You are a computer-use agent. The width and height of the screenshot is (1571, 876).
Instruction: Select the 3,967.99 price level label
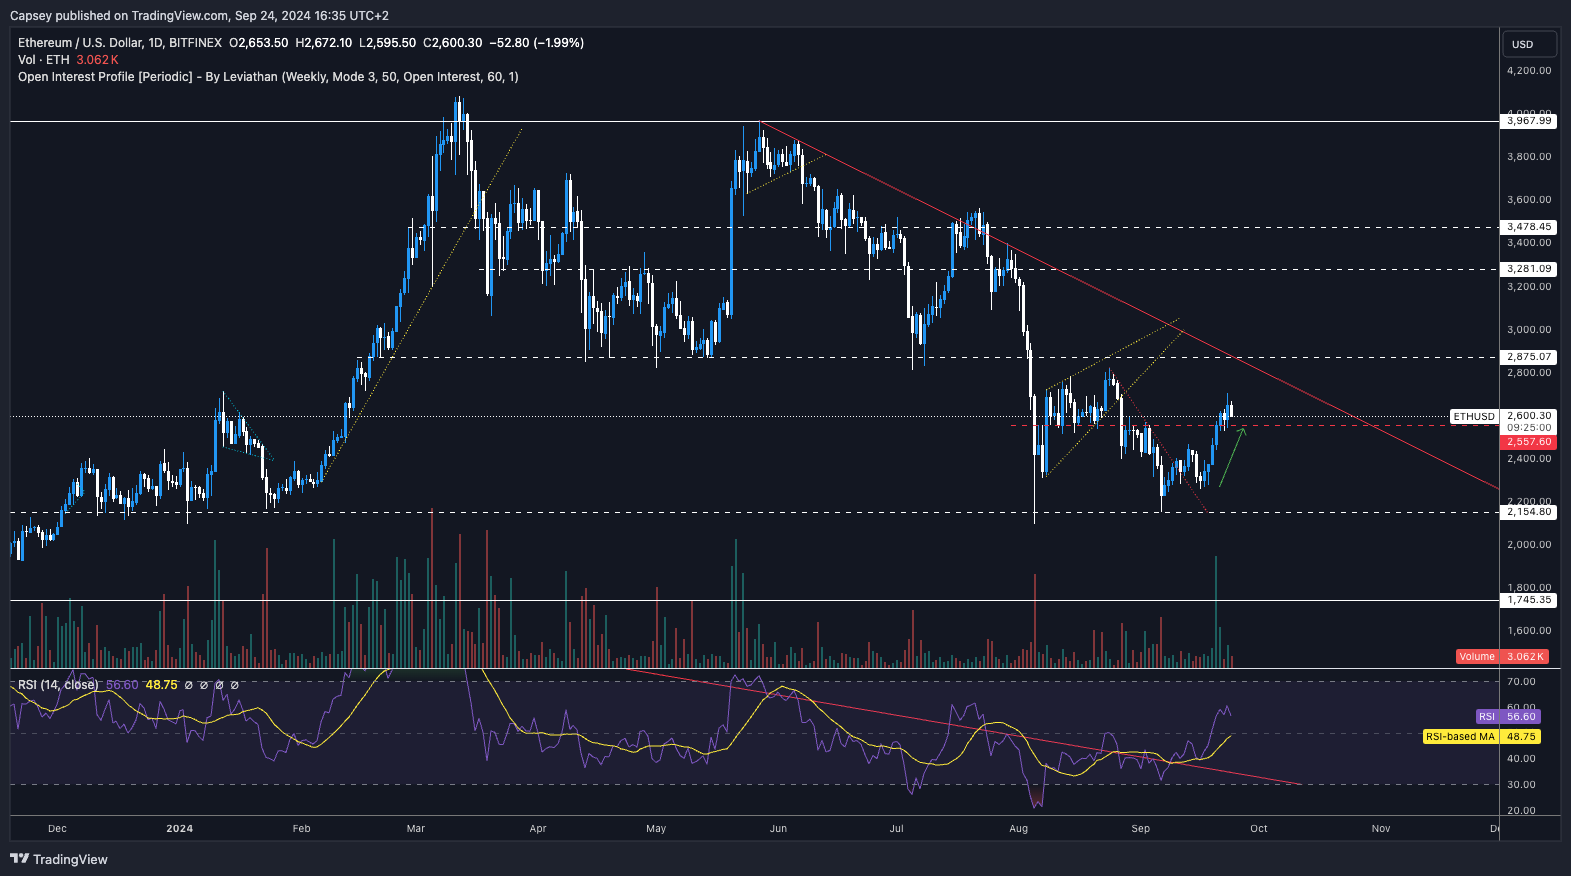click(1529, 121)
